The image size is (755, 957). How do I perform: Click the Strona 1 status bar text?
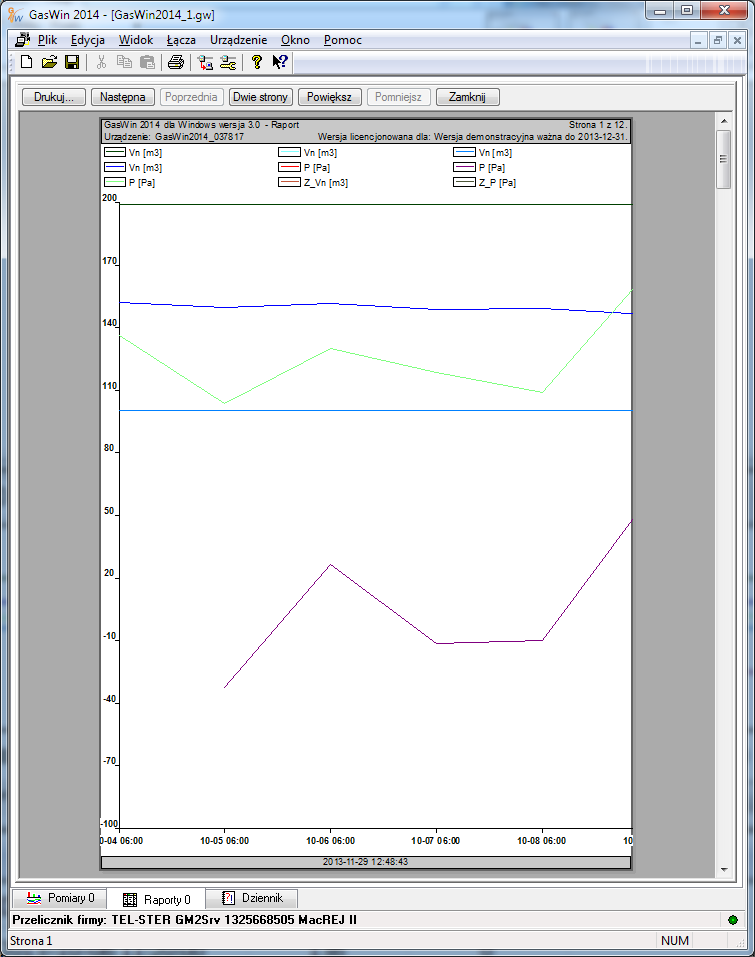point(31,941)
